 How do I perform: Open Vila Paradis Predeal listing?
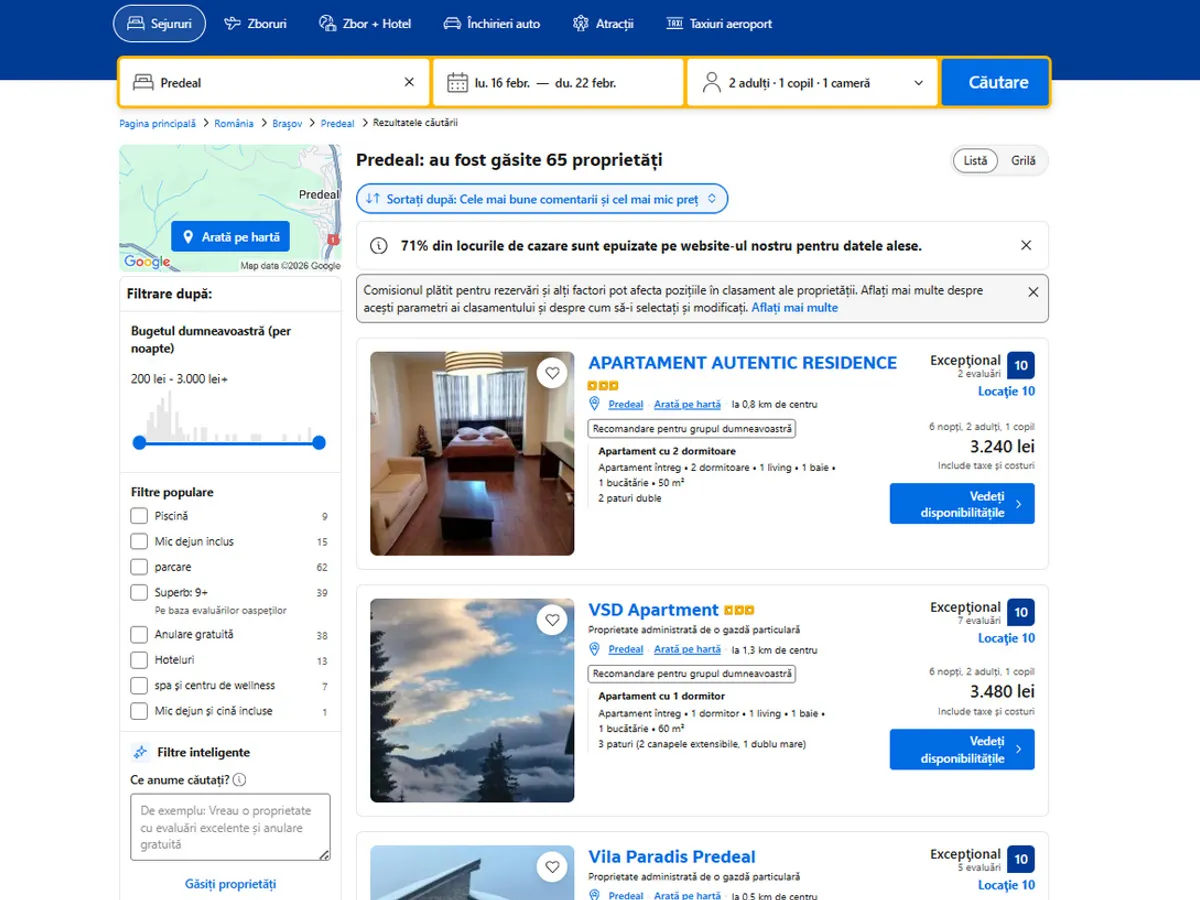click(x=671, y=856)
